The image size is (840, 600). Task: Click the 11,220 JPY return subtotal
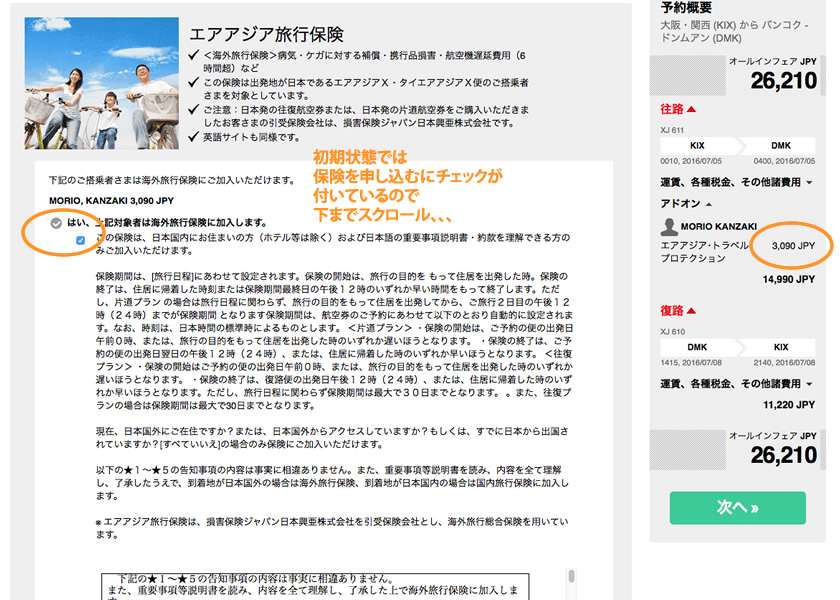[789, 405]
